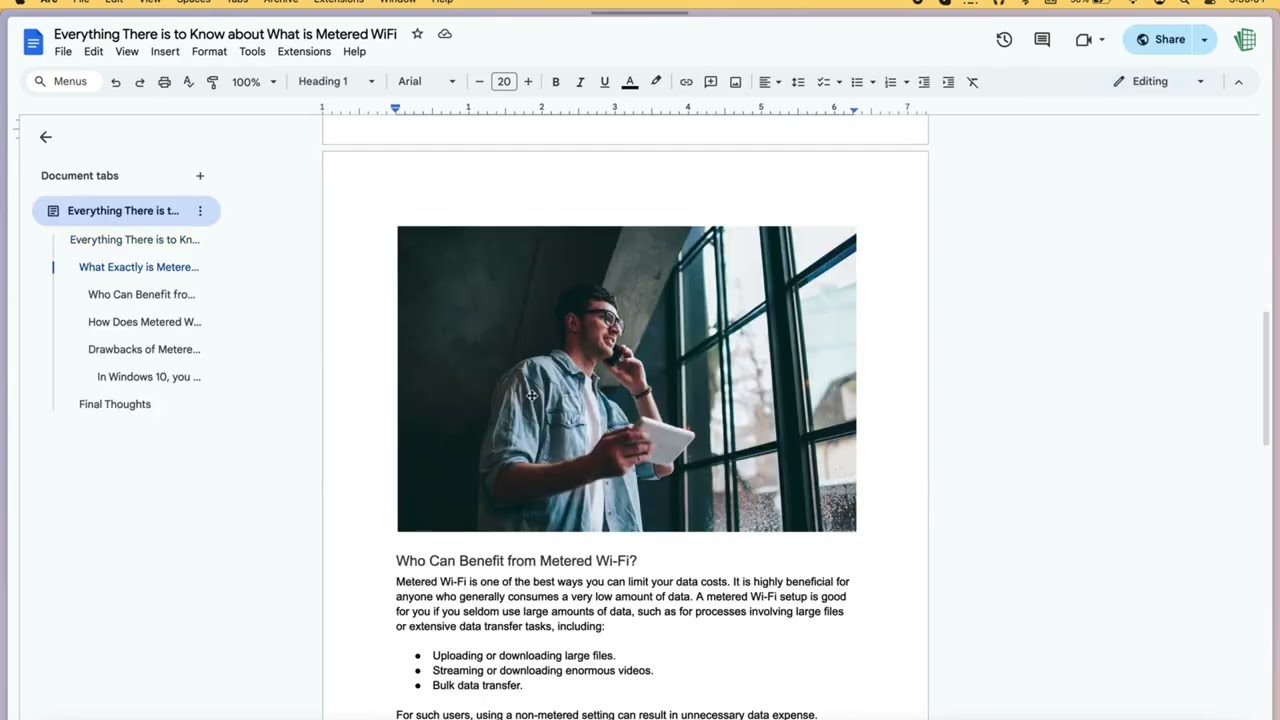This screenshot has height=720, width=1280.
Task: Expand numbered list style options arrow
Action: (x=906, y=82)
